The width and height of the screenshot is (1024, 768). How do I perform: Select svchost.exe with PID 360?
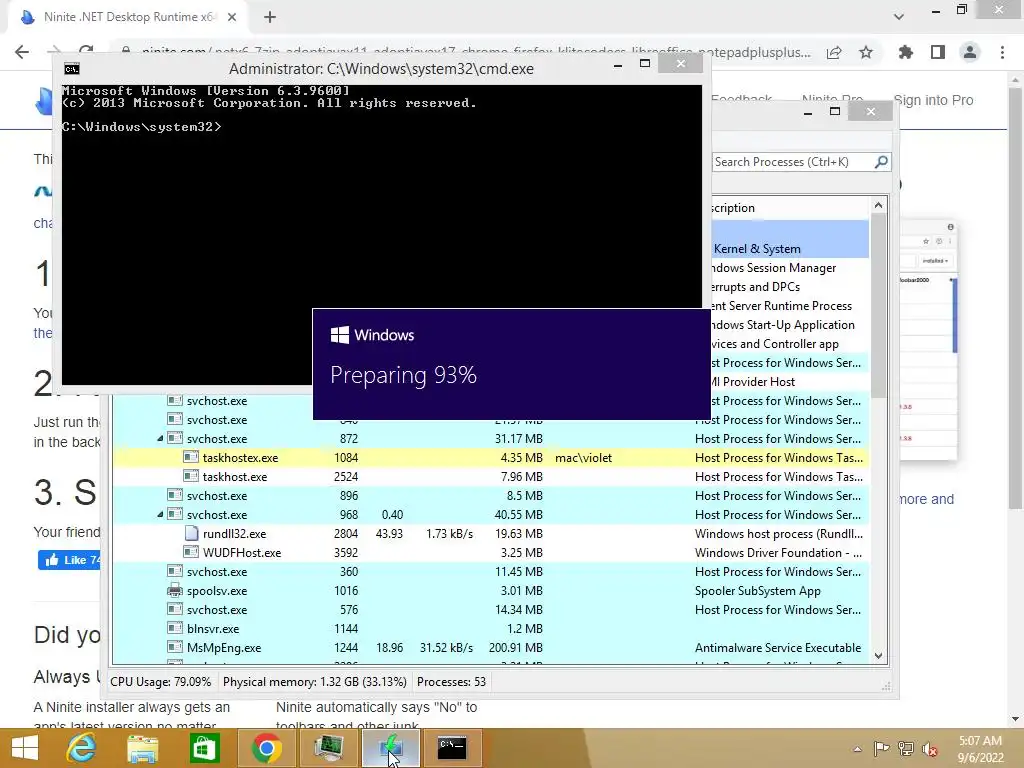pyautogui.click(x=491, y=571)
